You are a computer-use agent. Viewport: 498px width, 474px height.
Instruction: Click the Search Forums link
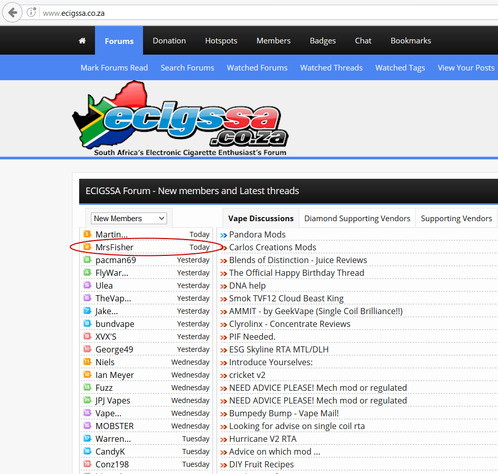[187, 68]
